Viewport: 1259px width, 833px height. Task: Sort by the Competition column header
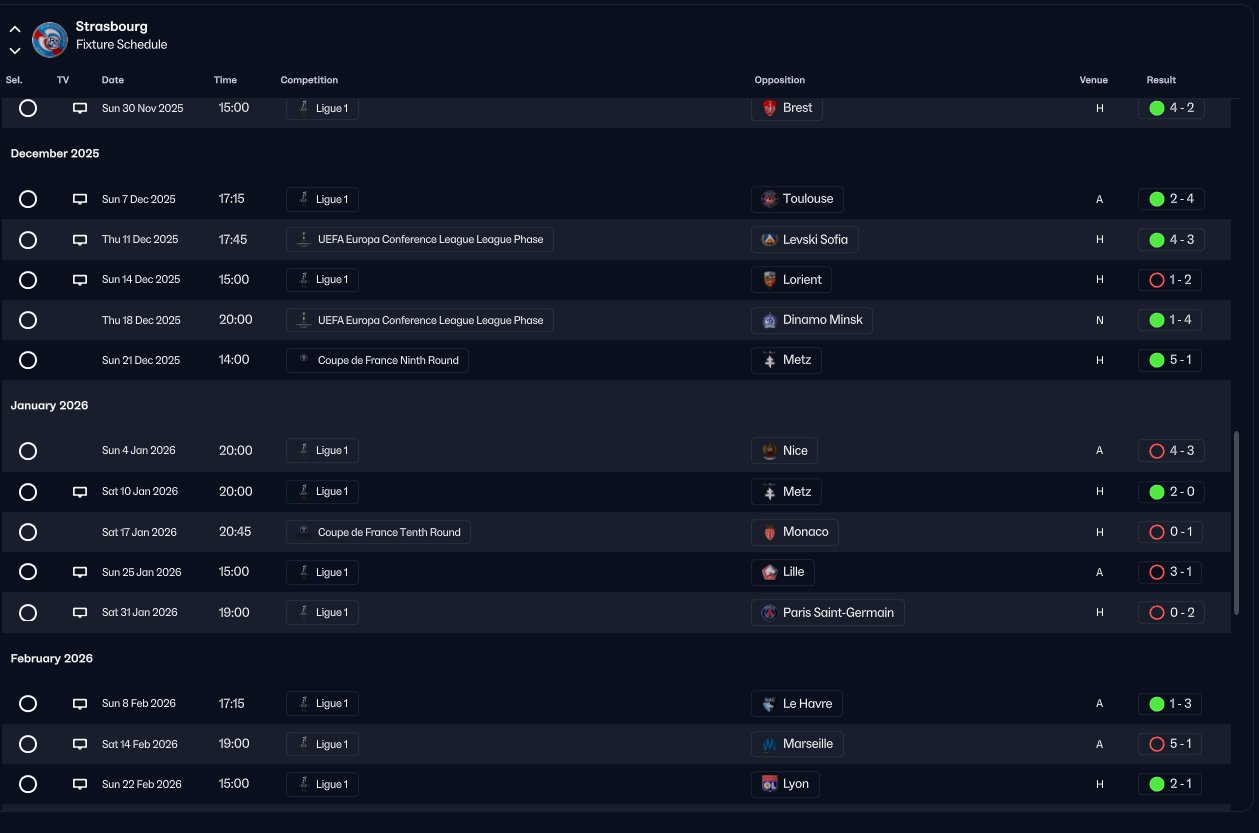[309, 80]
